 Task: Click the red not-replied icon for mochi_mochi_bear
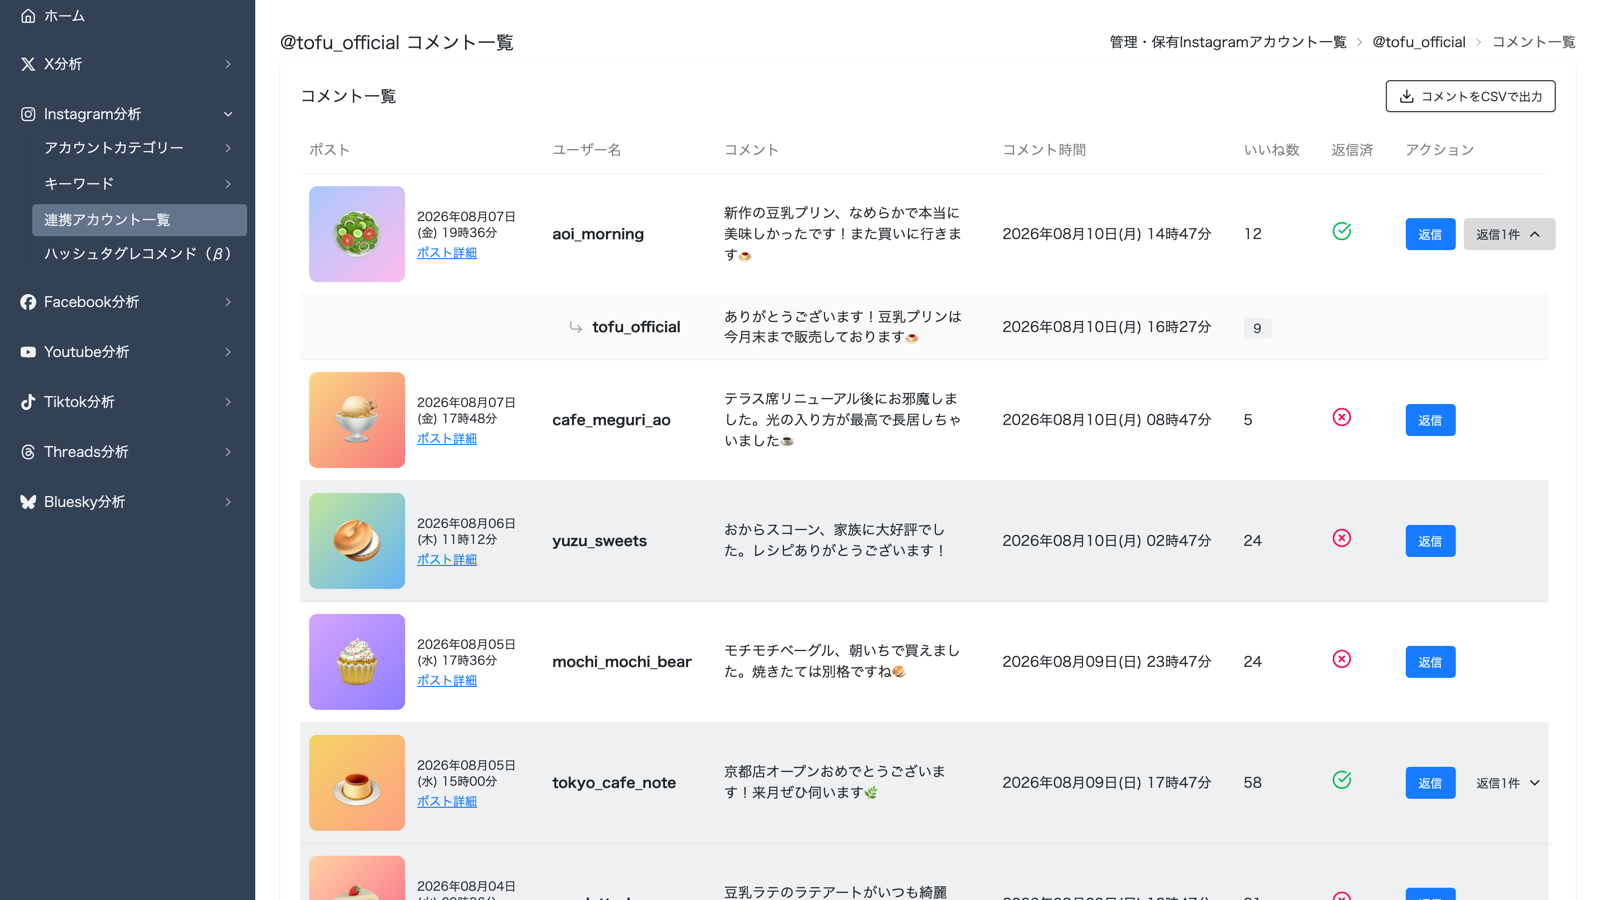[1342, 659]
